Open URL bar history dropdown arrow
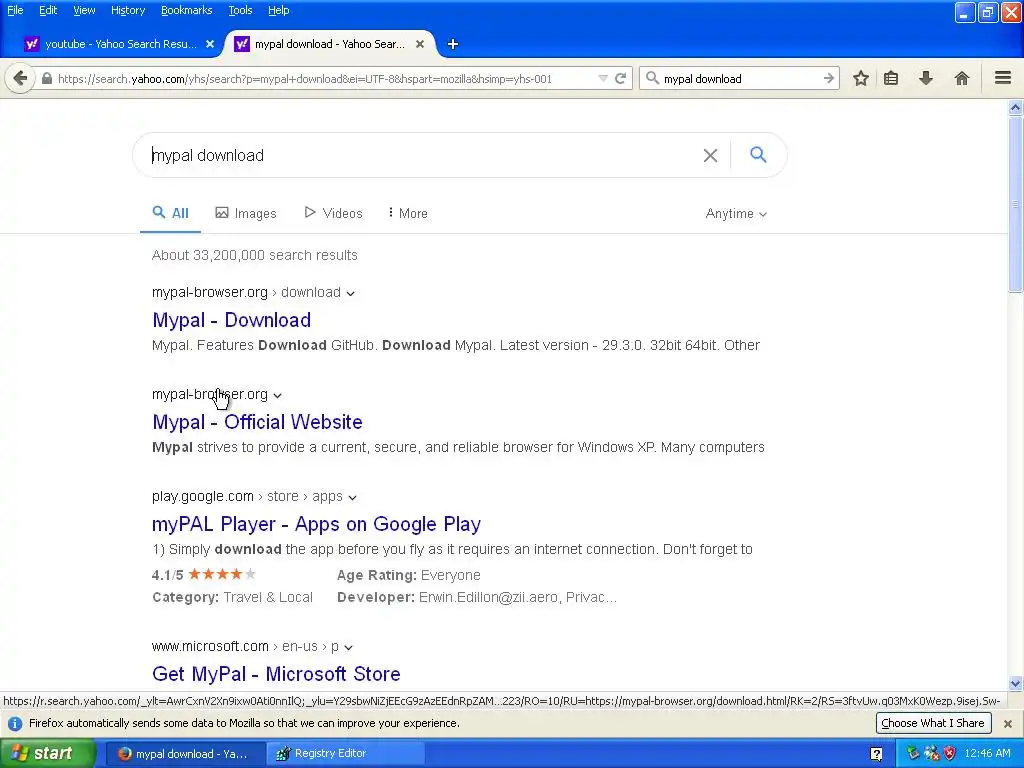The image size is (1024, 768). click(603, 79)
